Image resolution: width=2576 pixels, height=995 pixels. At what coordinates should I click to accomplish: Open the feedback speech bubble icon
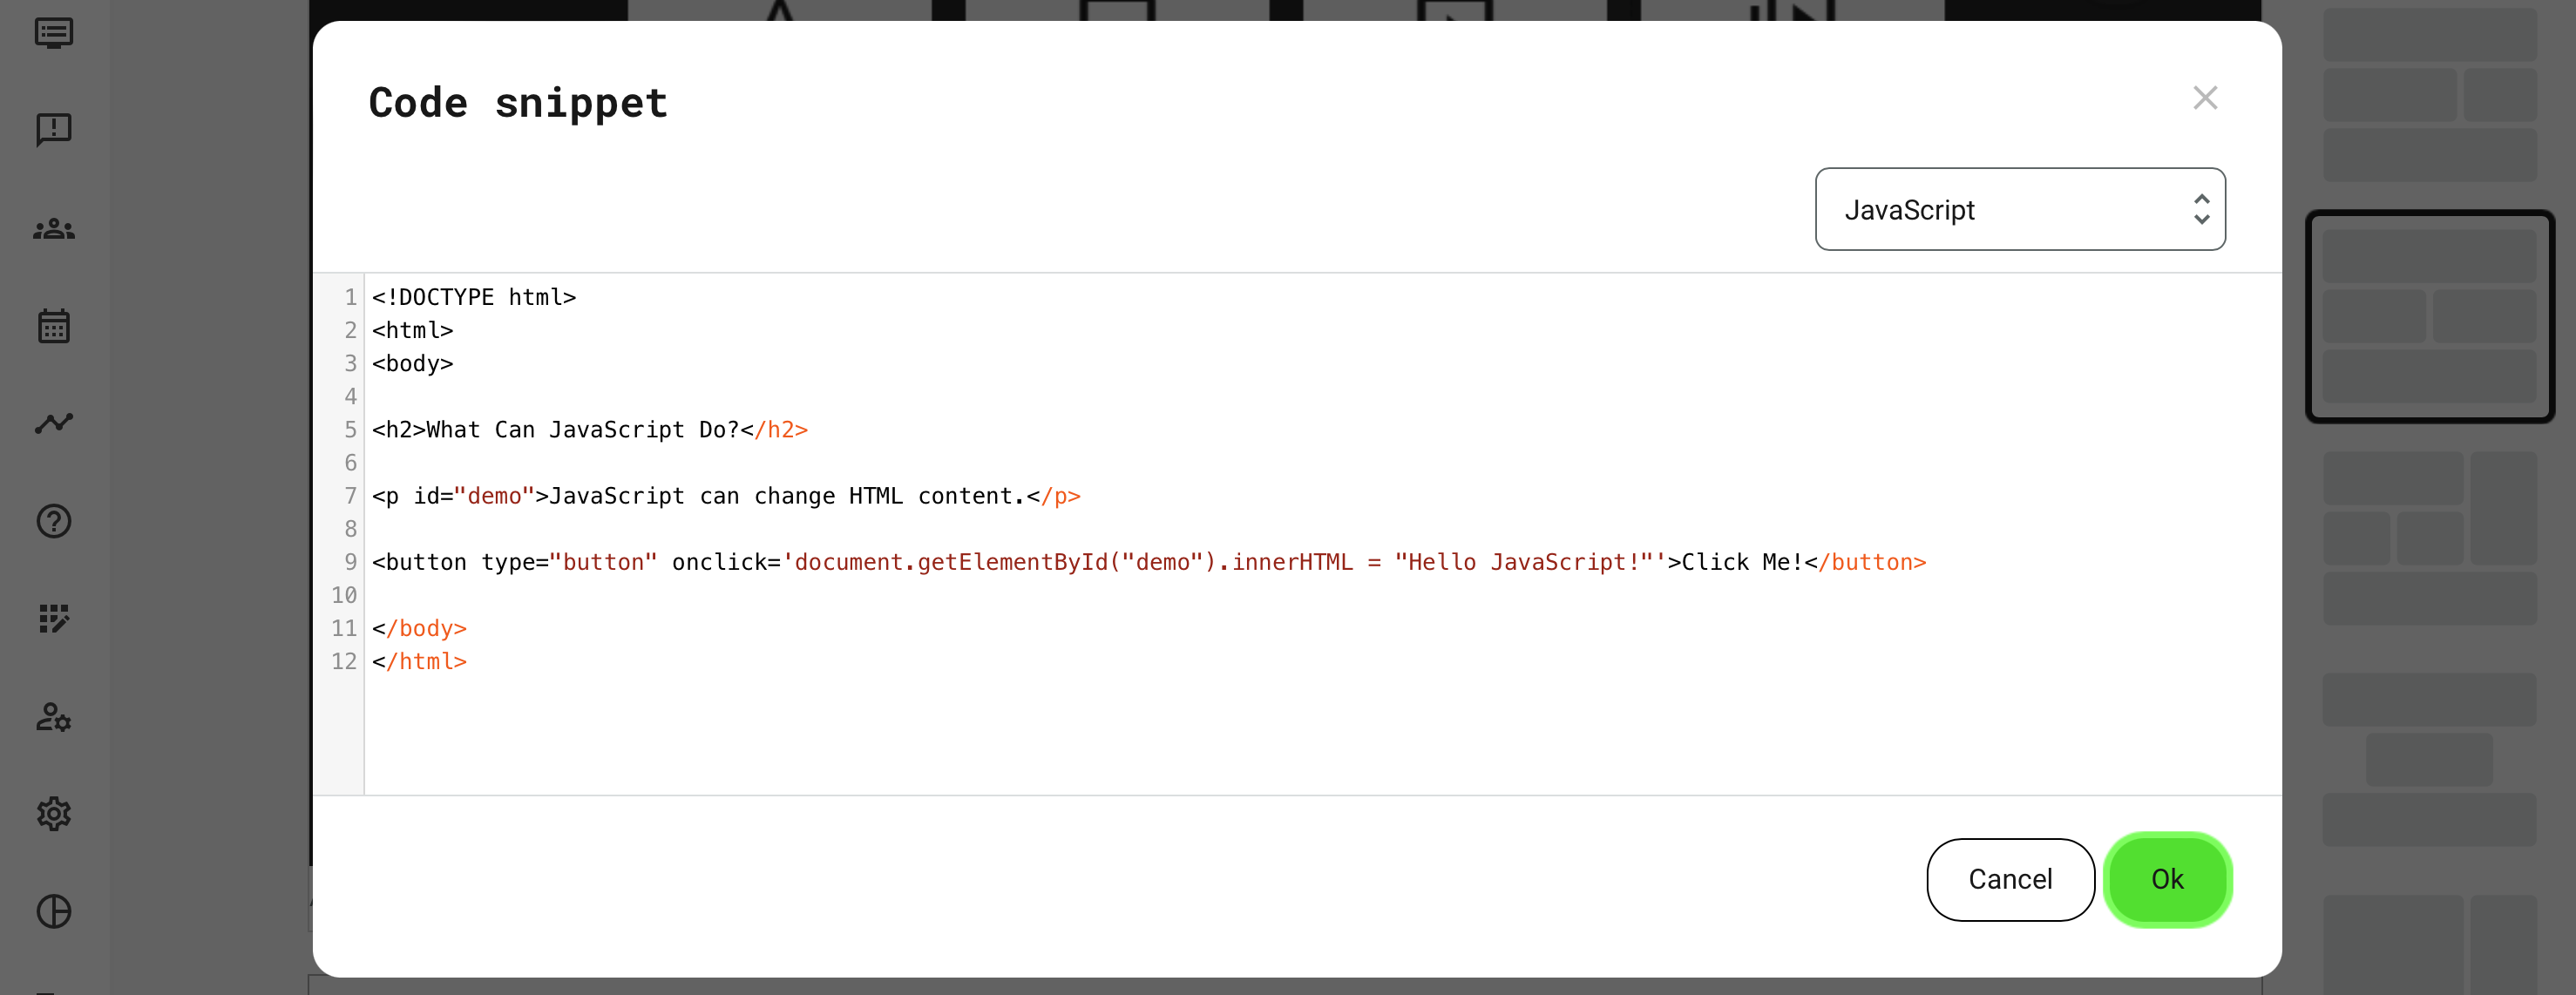pos(54,129)
